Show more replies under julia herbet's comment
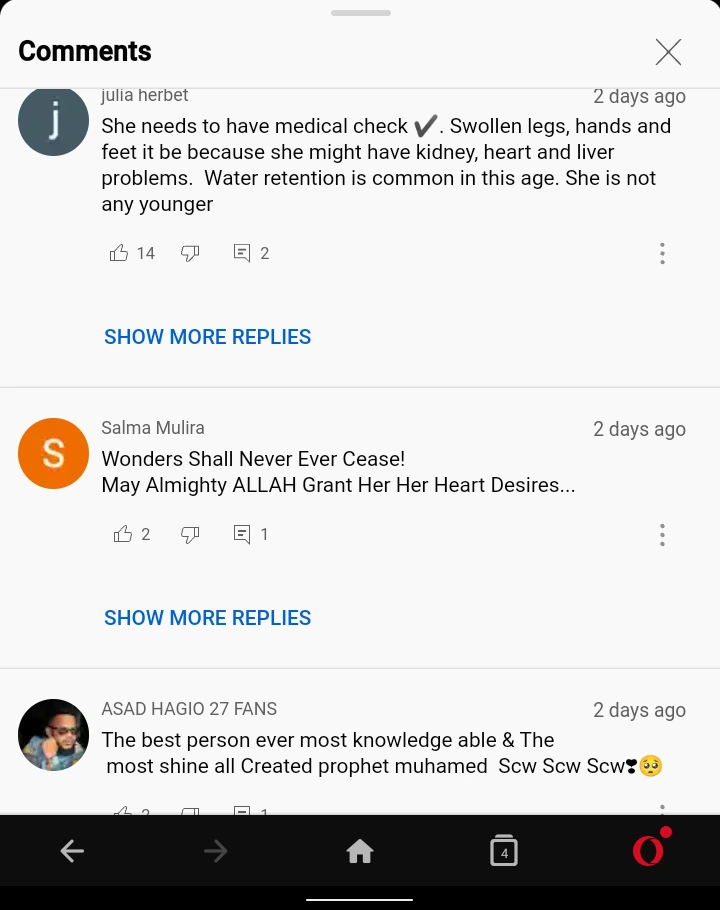This screenshot has height=910, width=720. tap(208, 337)
